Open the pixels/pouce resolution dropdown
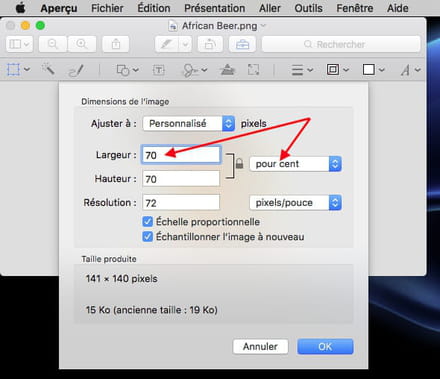This screenshot has width=440, height=379. [x=295, y=202]
